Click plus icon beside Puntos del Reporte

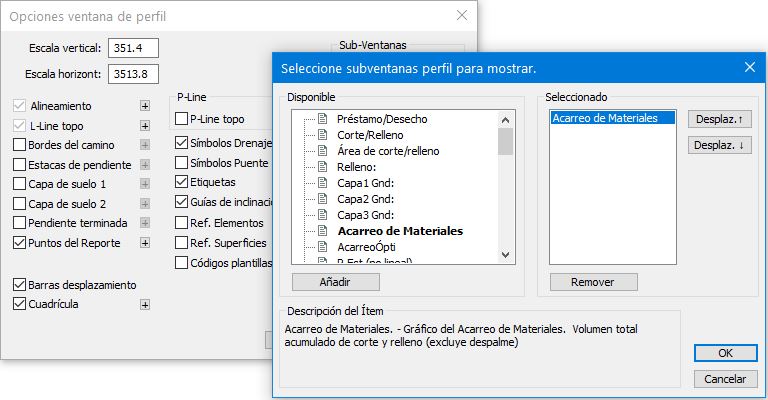(x=144, y=243)
